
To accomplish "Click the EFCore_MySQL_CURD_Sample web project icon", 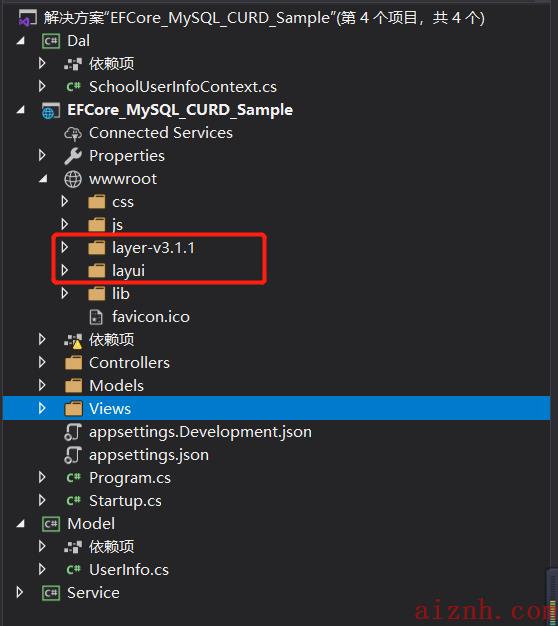I will pos(51,110).
